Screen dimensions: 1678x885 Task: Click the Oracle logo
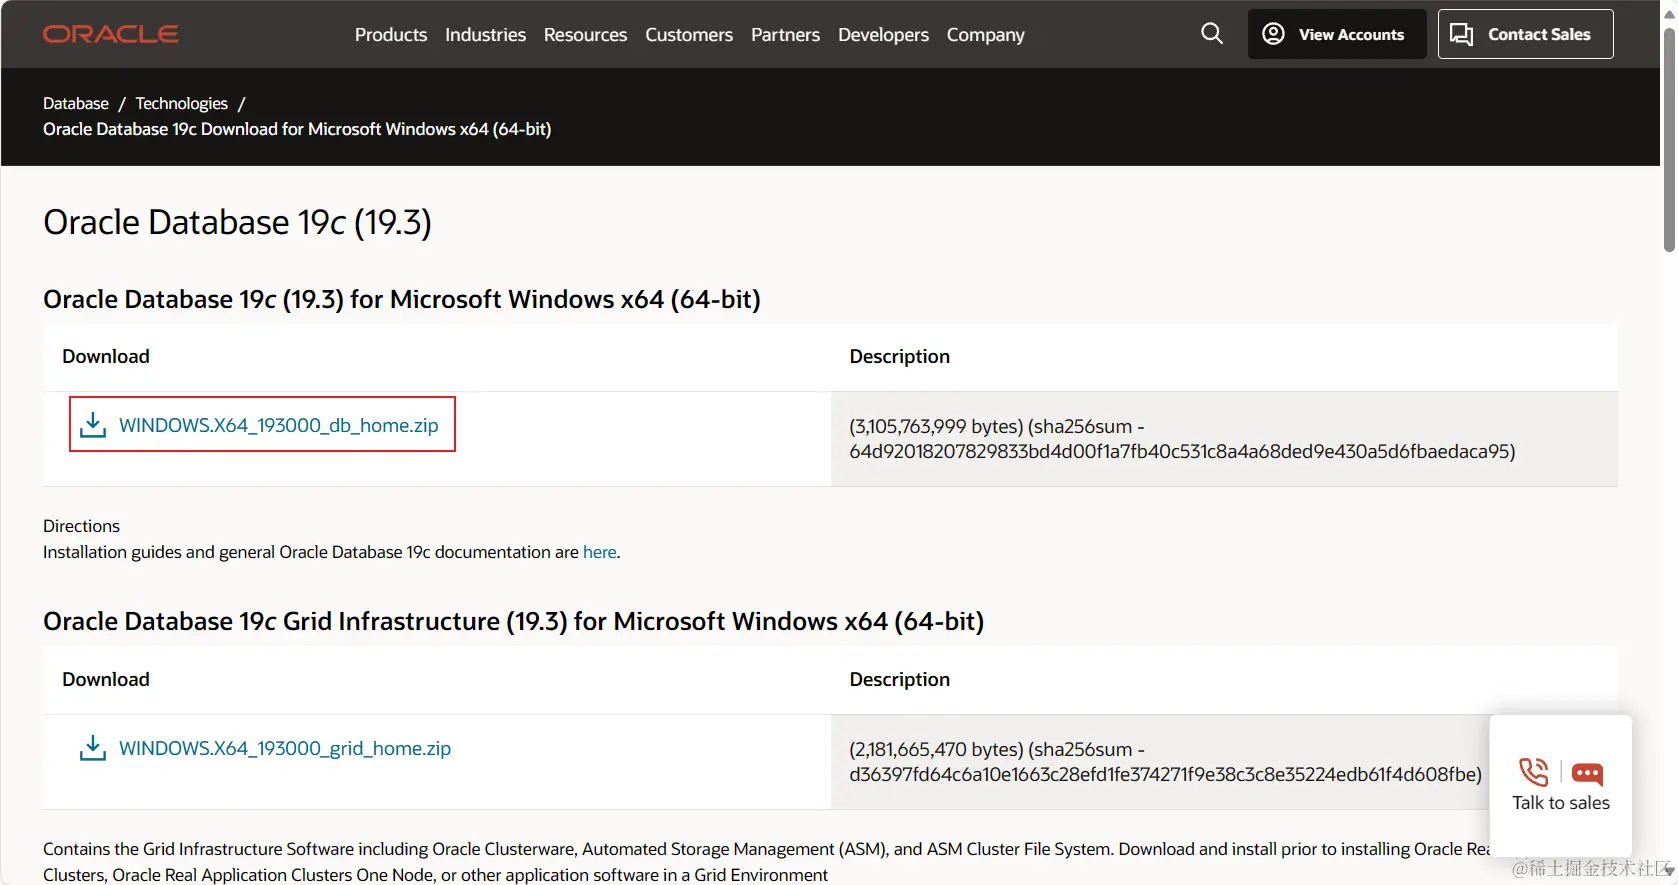click(x=110, y=34)
